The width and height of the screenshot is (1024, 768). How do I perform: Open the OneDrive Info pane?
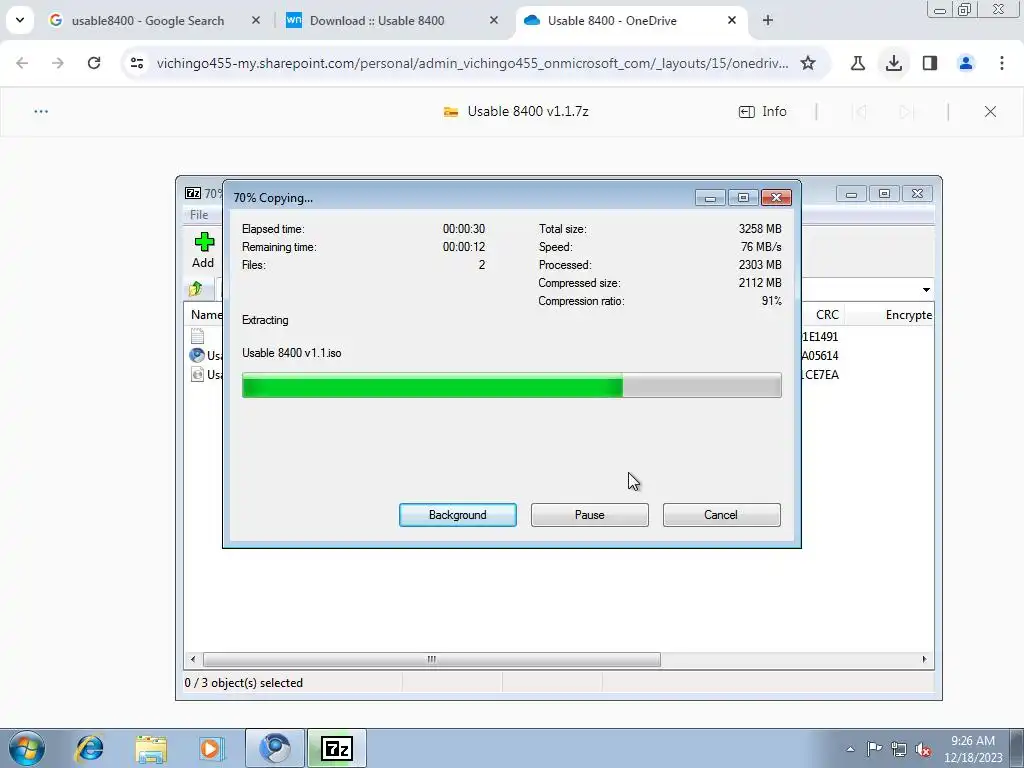click(x=762, y=112)
